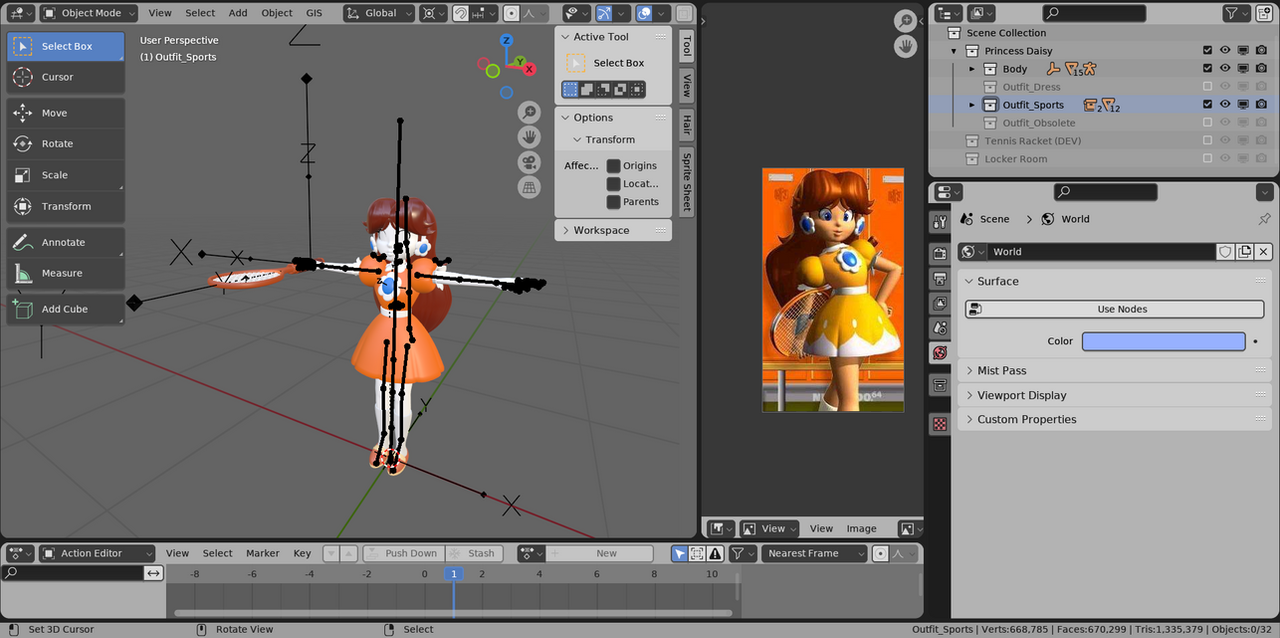Enable the Parents checkbox

point(614,202)
